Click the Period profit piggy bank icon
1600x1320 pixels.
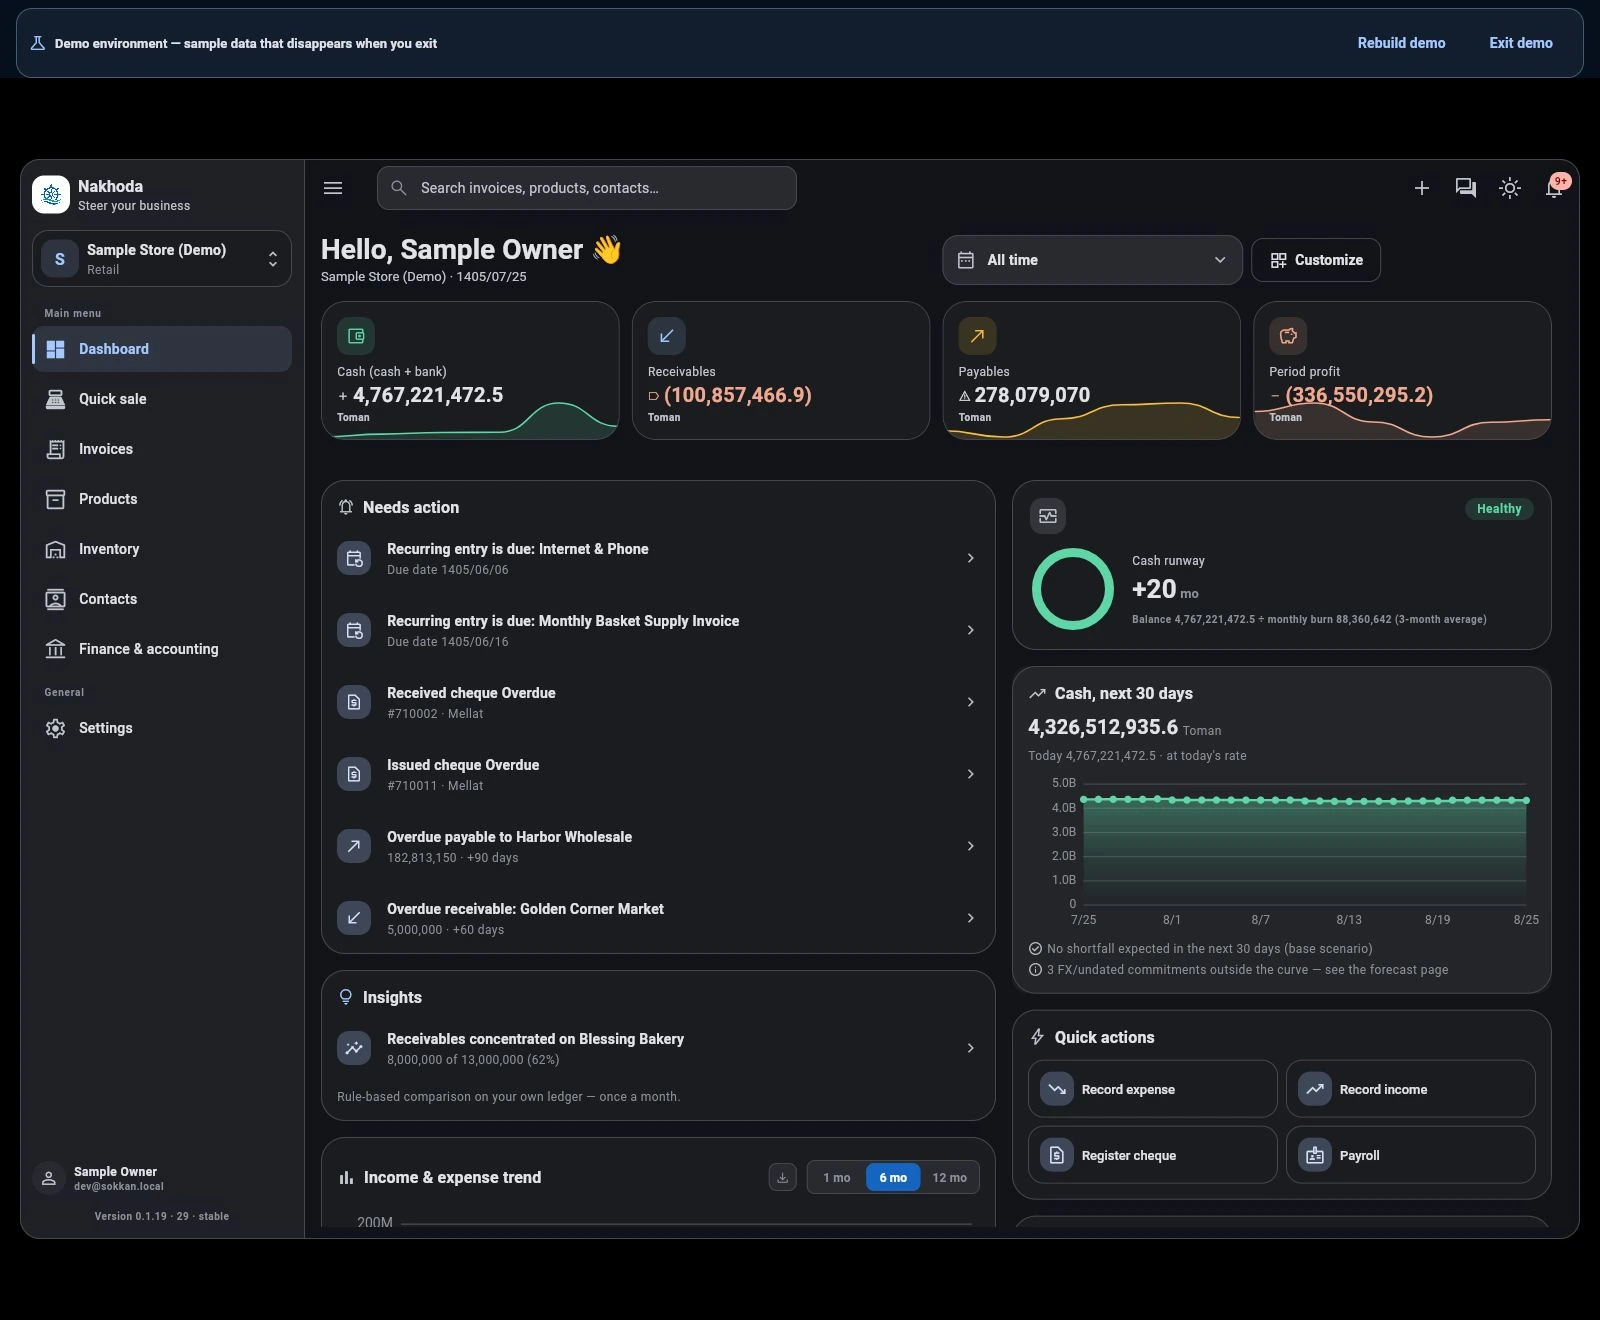tap(1288, 336)
